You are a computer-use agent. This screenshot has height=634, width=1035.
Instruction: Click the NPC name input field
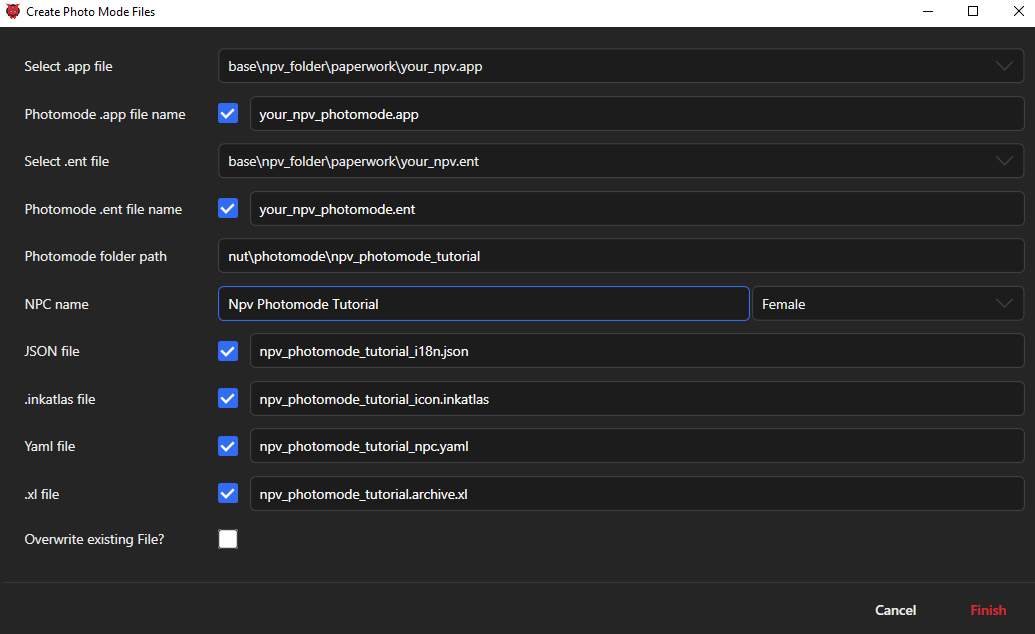click(483, 304)
